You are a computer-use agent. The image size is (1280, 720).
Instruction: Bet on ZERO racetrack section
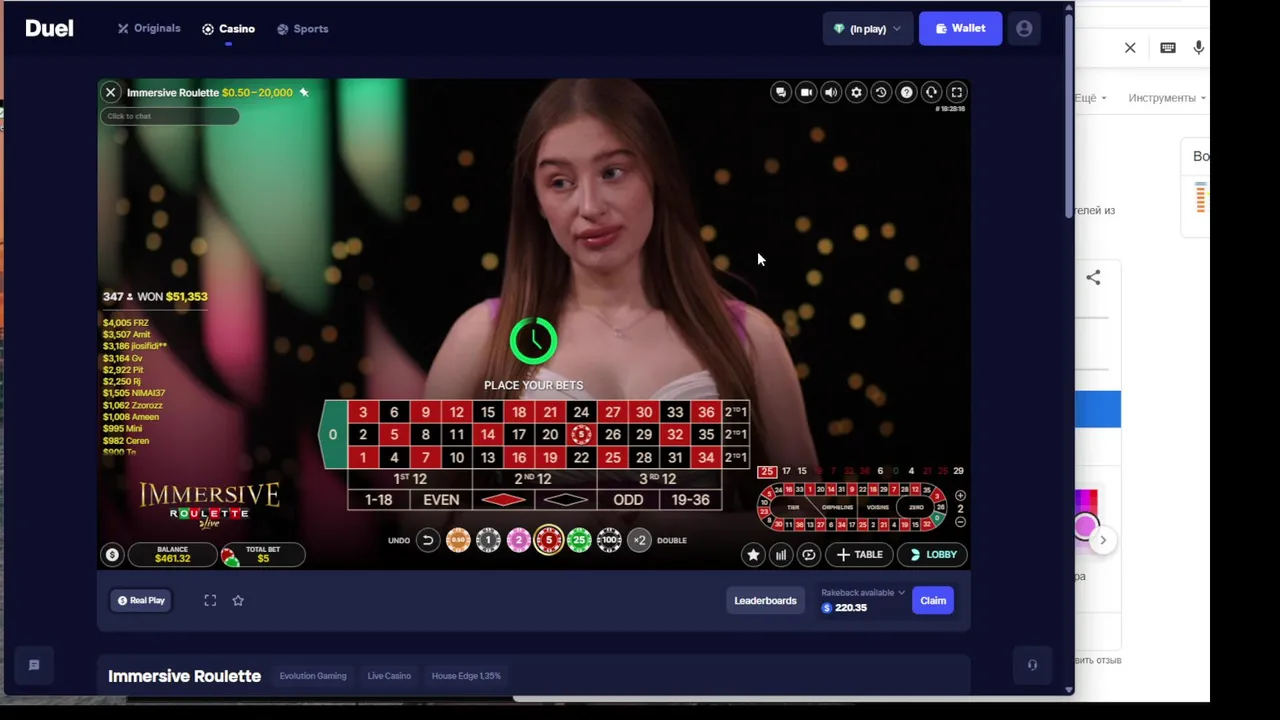pyautogui.click(x=916, y=507)
